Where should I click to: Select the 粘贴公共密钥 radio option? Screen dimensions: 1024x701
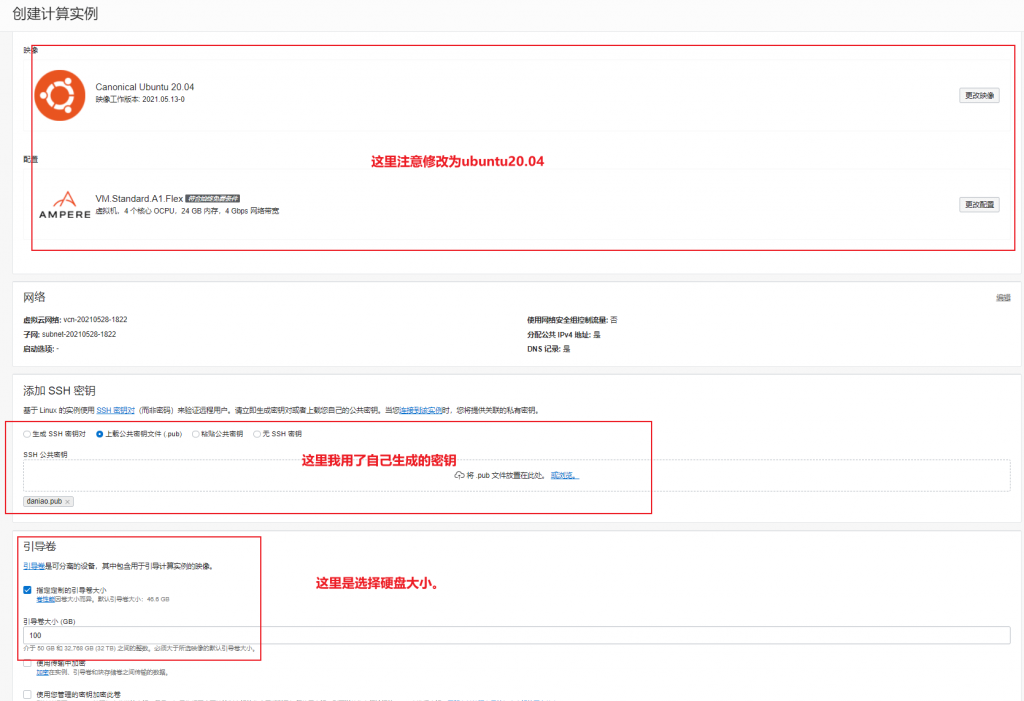(195, 434)
